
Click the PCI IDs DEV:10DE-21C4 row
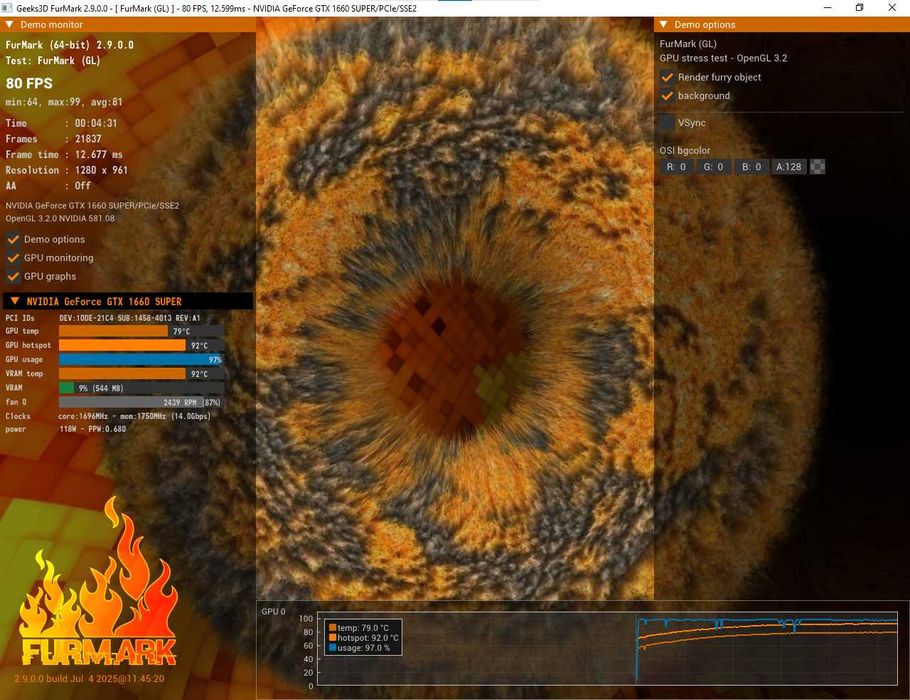[x=103, y=318]
